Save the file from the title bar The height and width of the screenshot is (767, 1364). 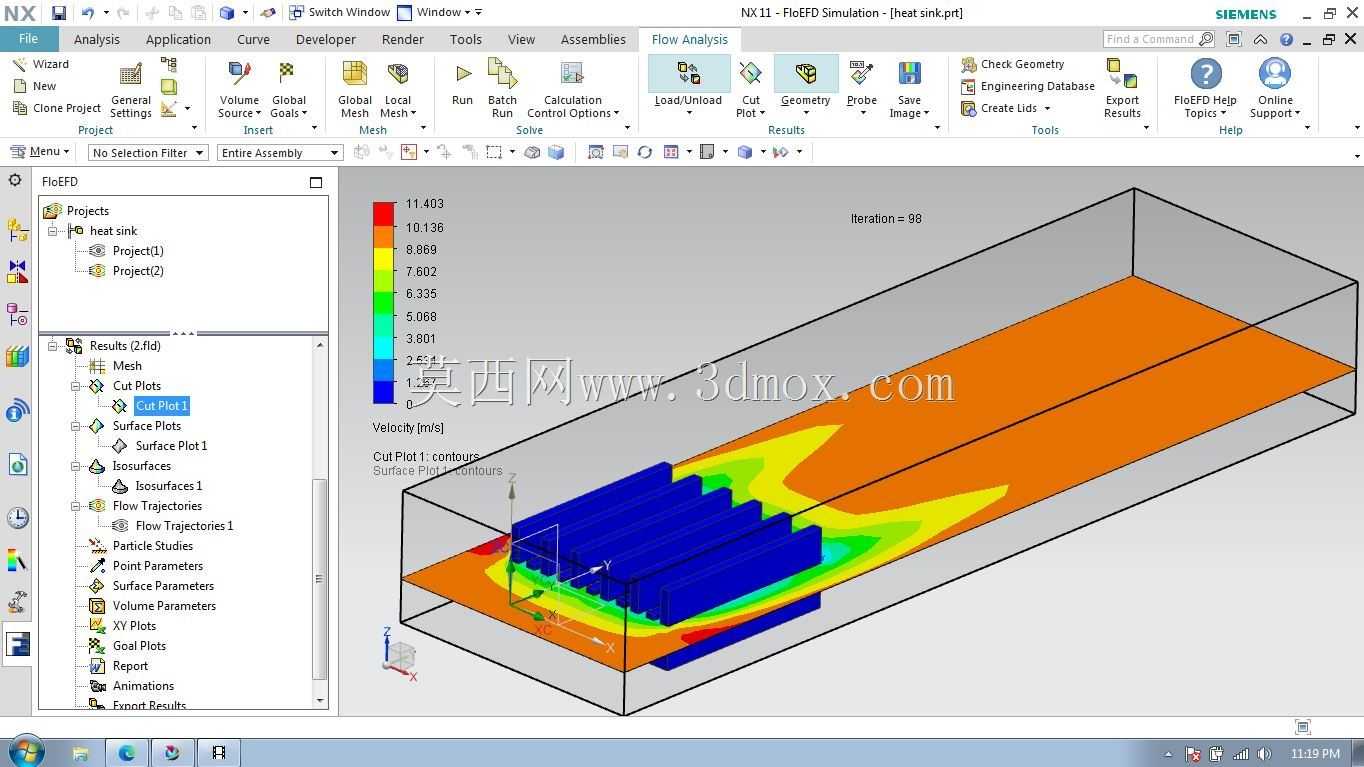point(58,13)
